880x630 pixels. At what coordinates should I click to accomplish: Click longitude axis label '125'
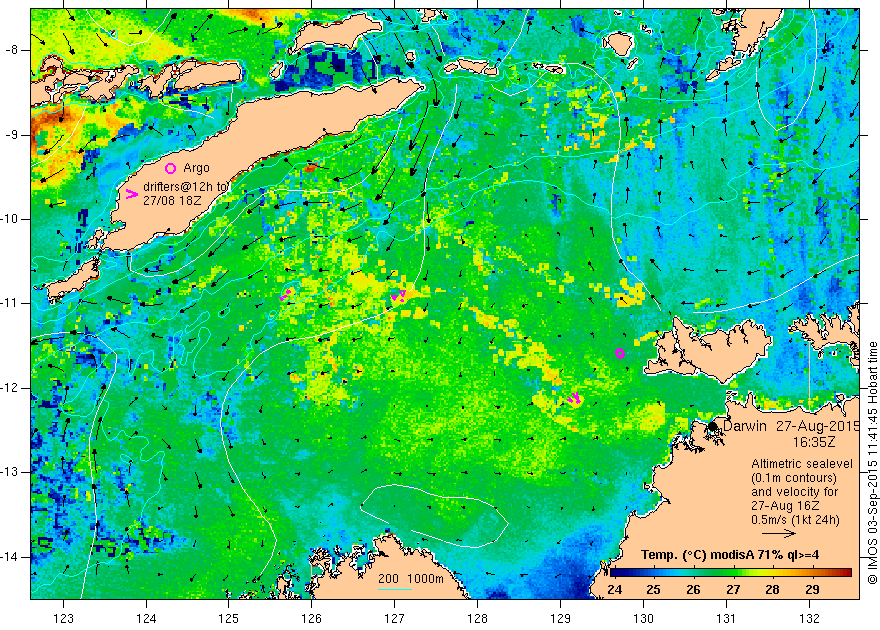(x=228, y=618)
